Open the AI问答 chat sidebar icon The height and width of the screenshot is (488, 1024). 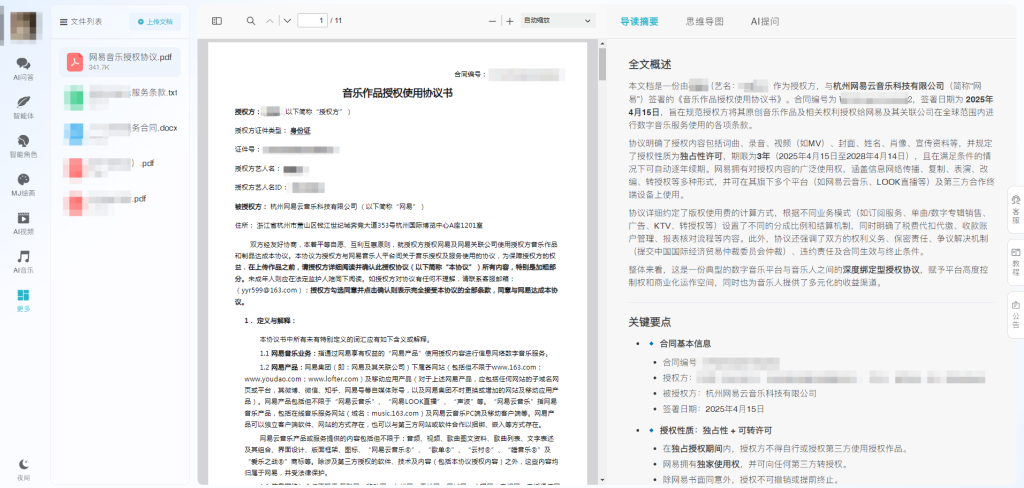pos(23,65)
